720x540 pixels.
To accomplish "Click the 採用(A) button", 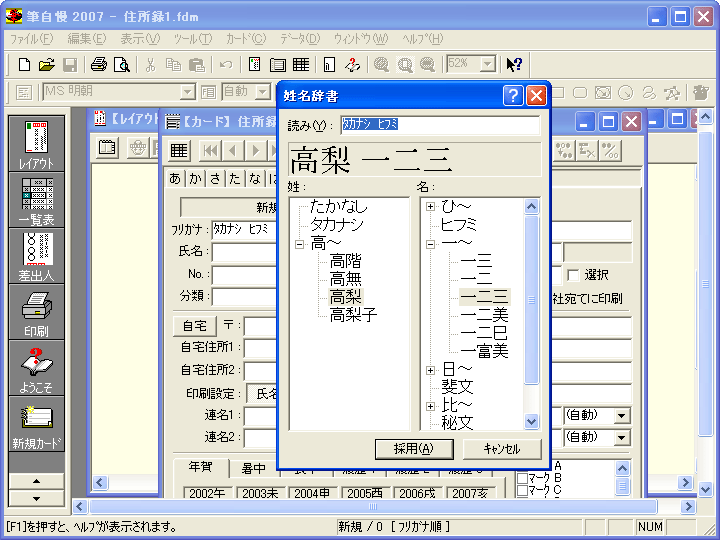I will click(x=414, y=449).
